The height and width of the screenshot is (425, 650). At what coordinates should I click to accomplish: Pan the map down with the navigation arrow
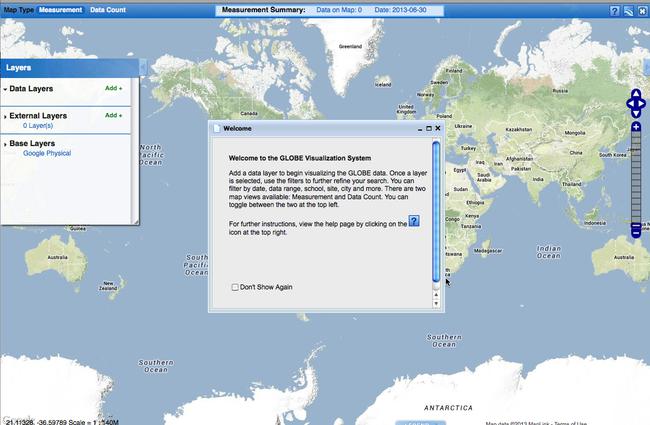click(636, 114)
